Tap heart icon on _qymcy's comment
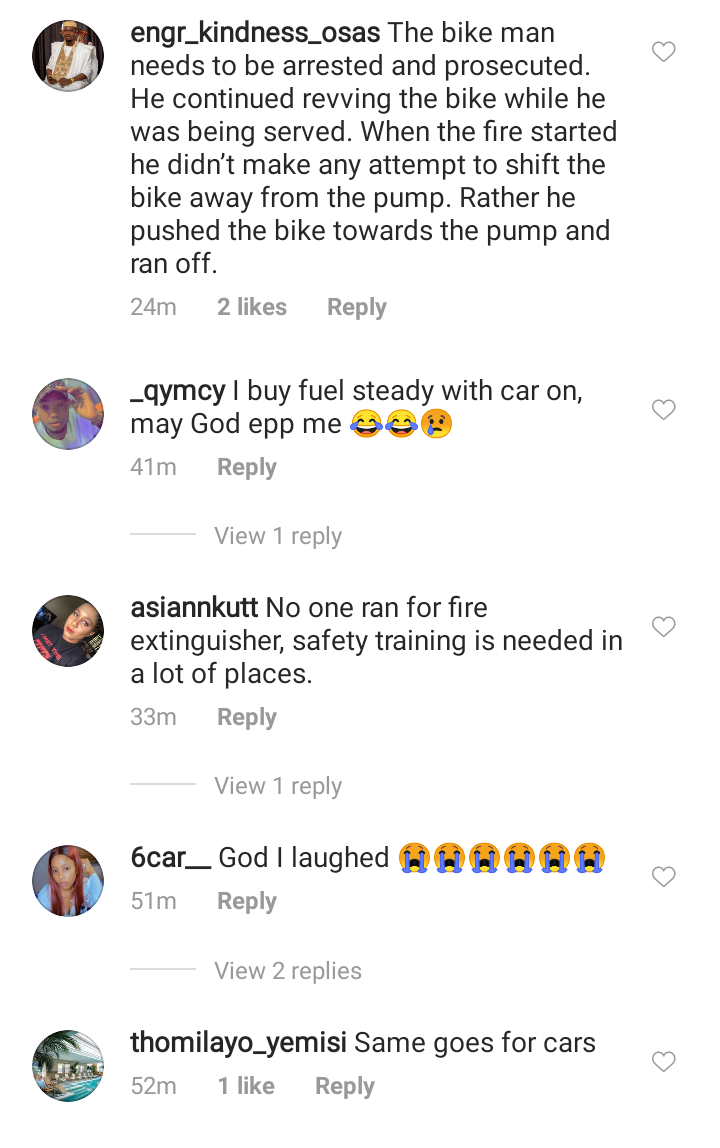Image resolution: width=720 pixels, height=1148 pixels. pos(664,410)
